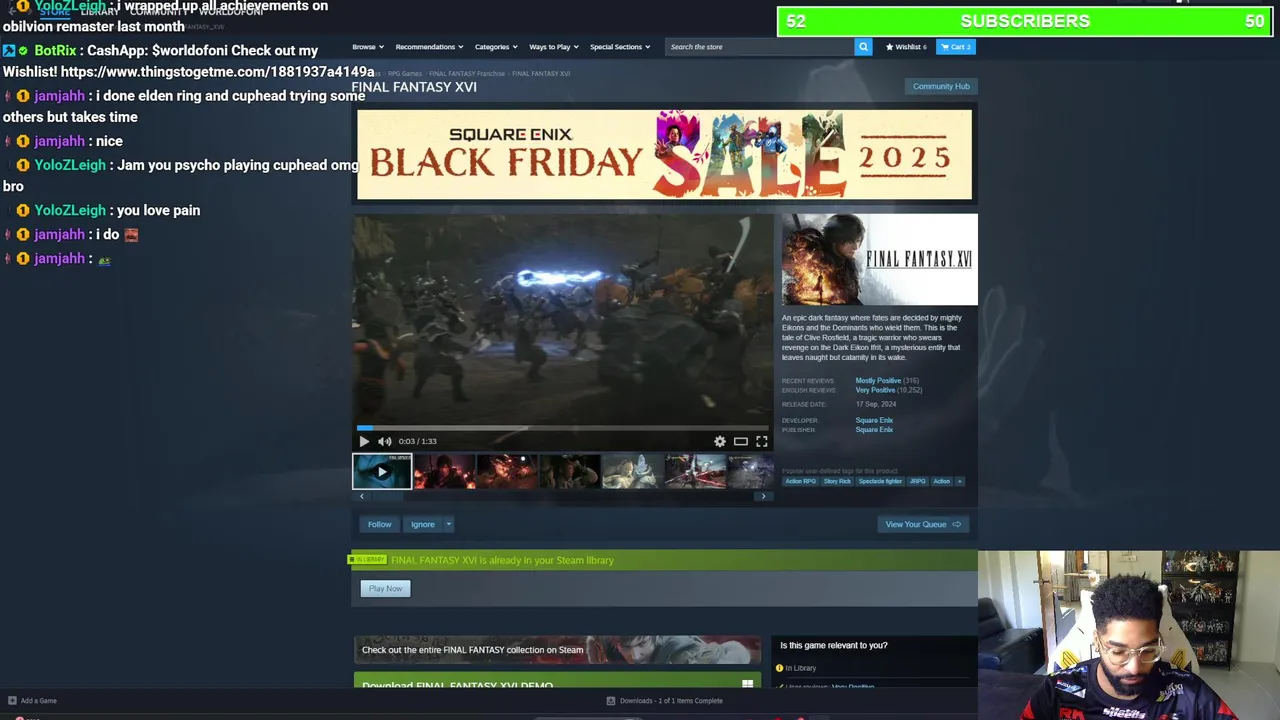Click the FINAL FANTASY XVI header capsule image
The width and height of the screenshot is (1280, 720).
tap(880, 259)
